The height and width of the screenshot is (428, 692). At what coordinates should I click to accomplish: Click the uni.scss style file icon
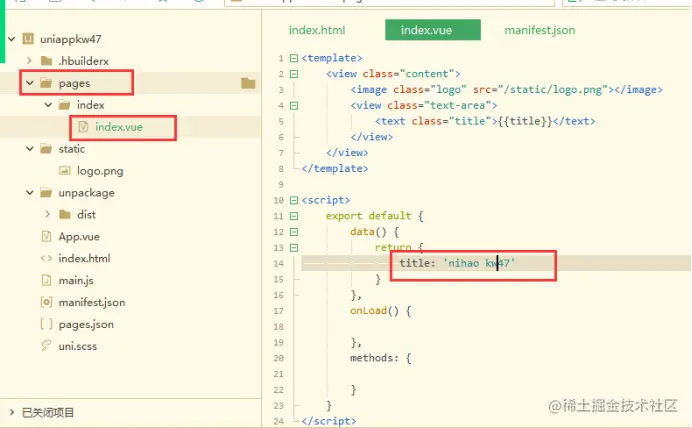click(46, 345)
